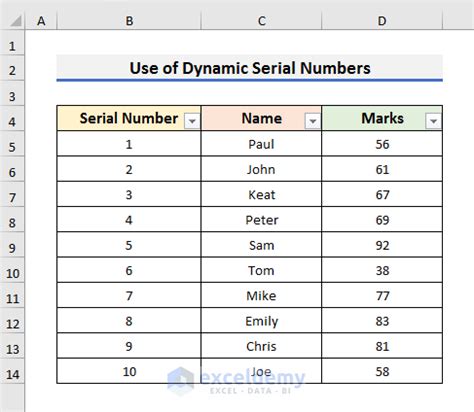Screen dimensions: 474x412
Task: Click the 'Marks' header cell text
Action: (382, 118)
